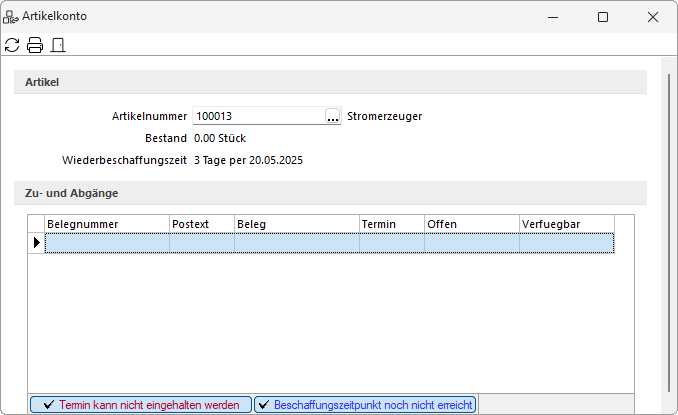Click the Termin column header
678x415 pixels.
[391, 224]
